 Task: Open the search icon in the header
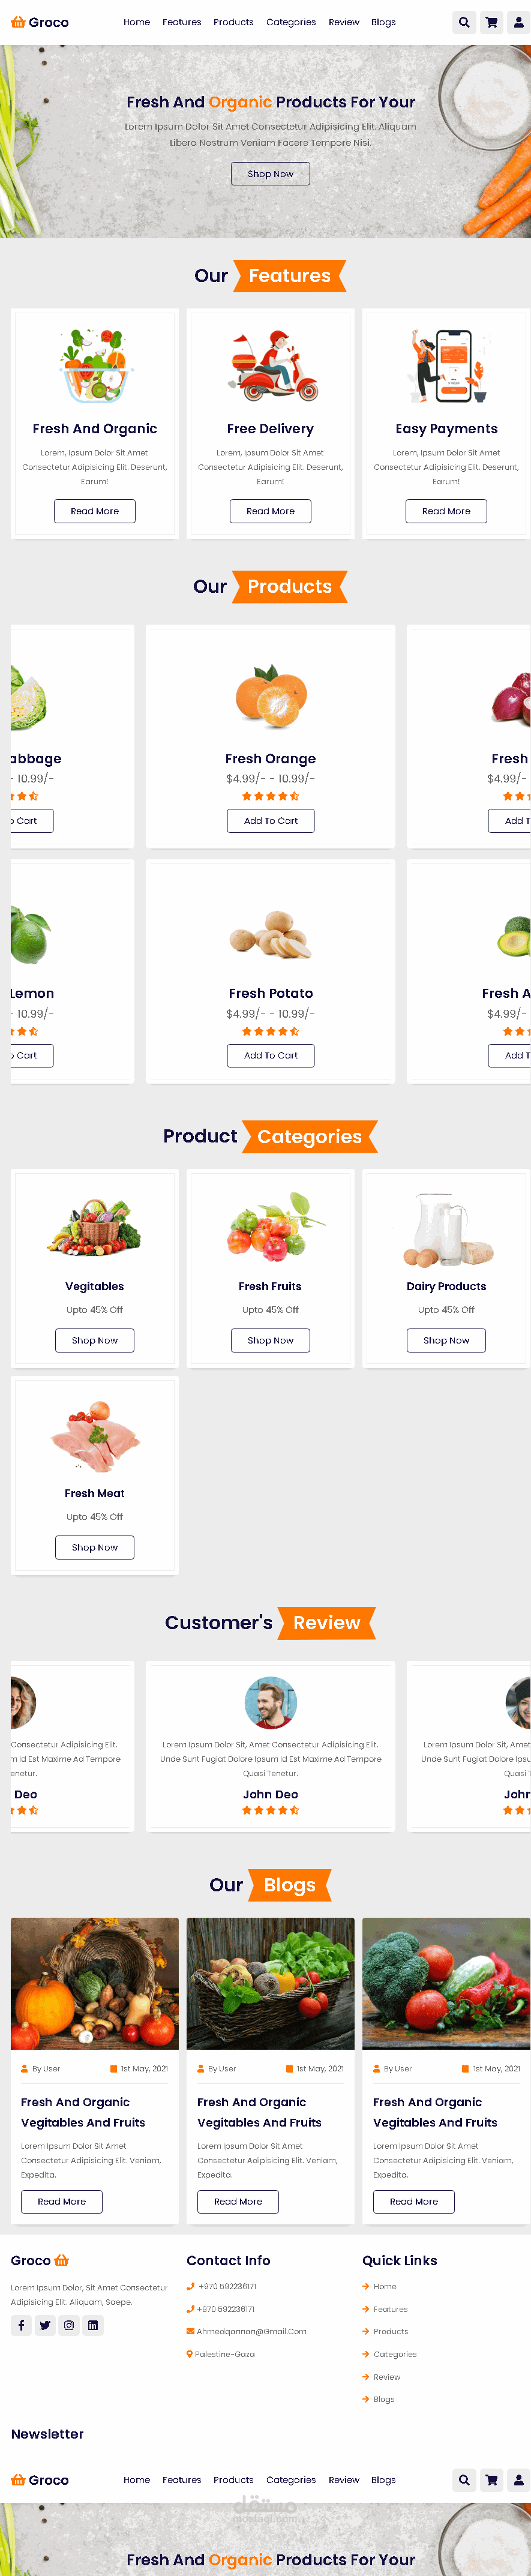tap(464, 21)
